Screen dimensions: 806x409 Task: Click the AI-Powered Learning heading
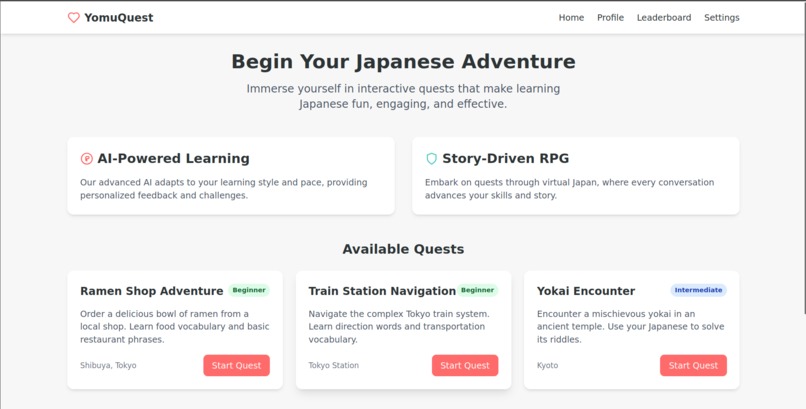pyautogui.click(x=173, y=158)
